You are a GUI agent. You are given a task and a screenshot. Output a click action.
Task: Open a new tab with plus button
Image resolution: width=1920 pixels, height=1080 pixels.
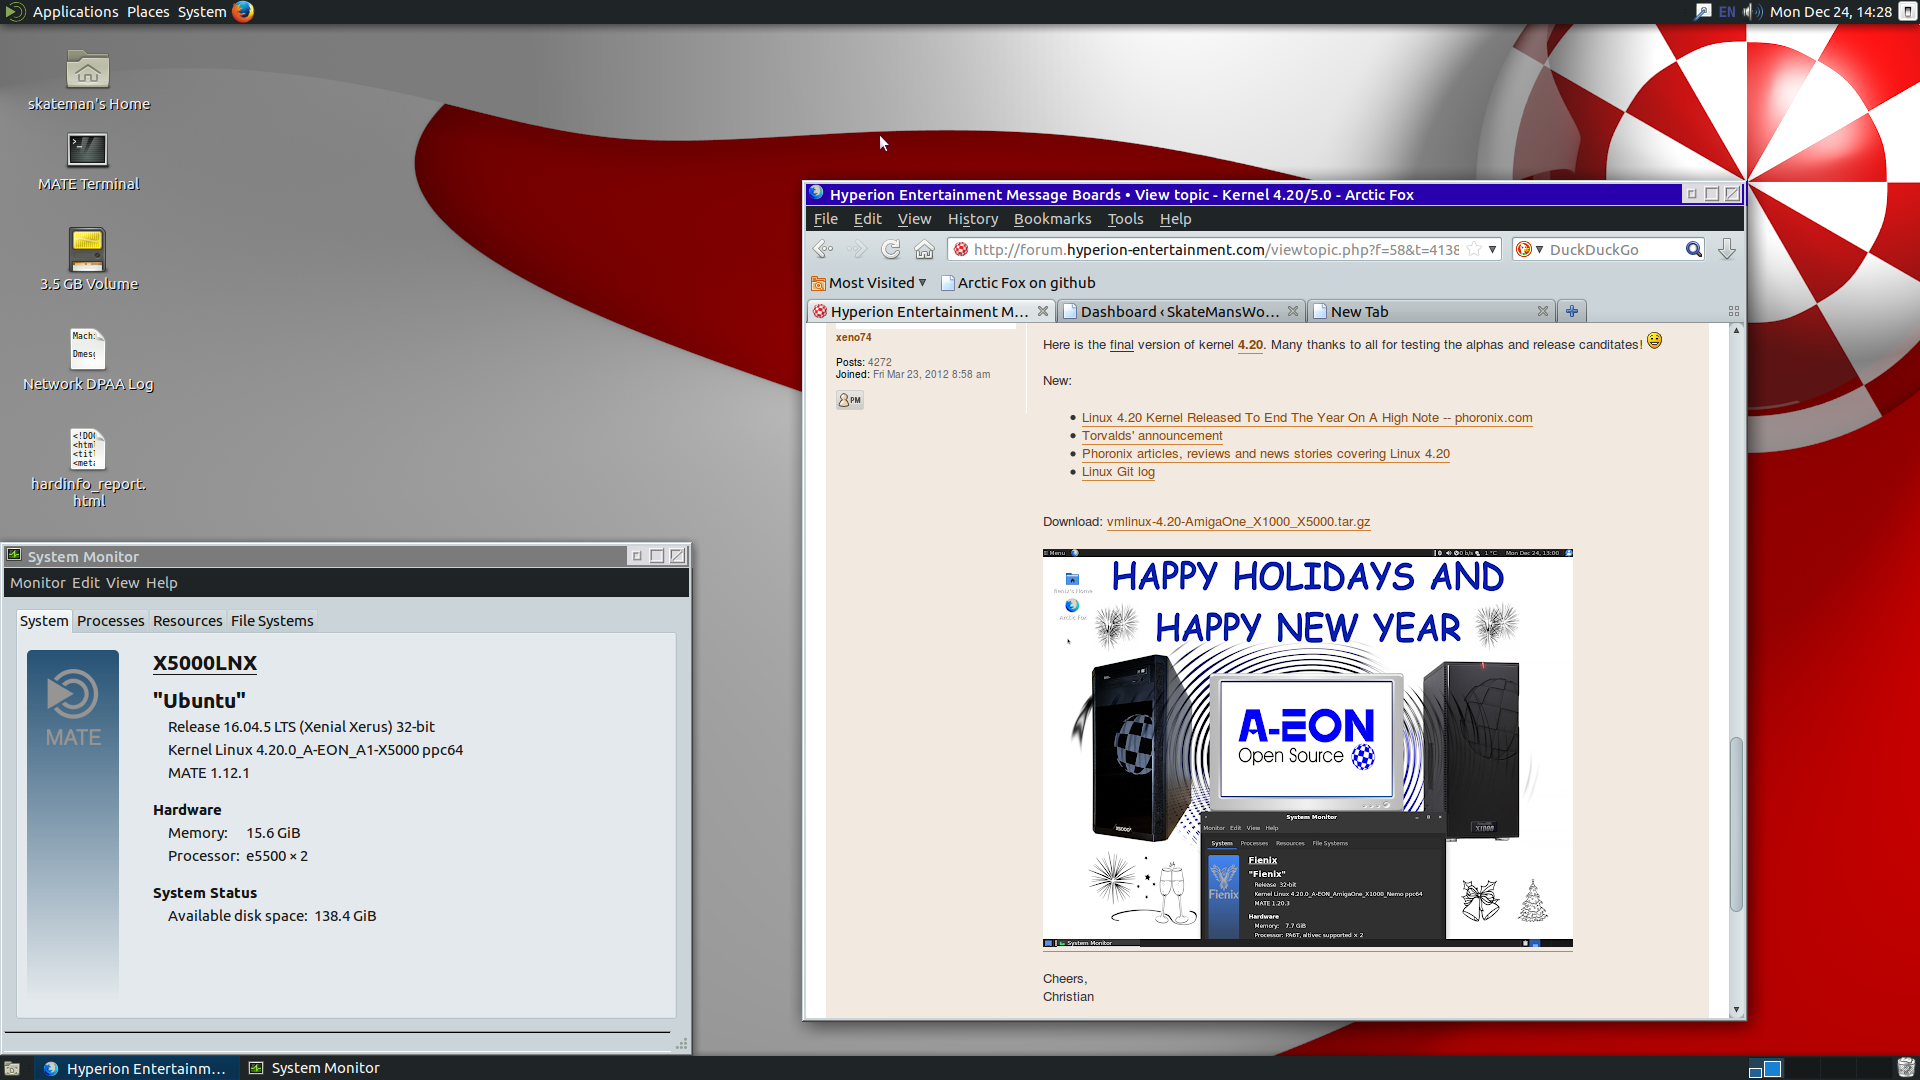pos(1572,311)
